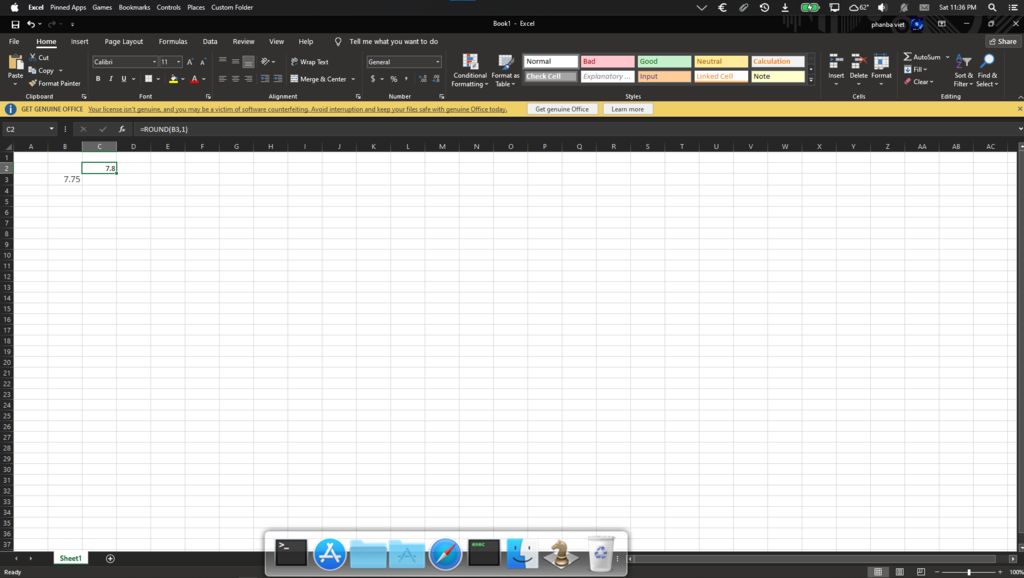Switch to the Review tab
Image resolution: width=1024 pixels, height=578 pixels.
(x=244, y=41)
